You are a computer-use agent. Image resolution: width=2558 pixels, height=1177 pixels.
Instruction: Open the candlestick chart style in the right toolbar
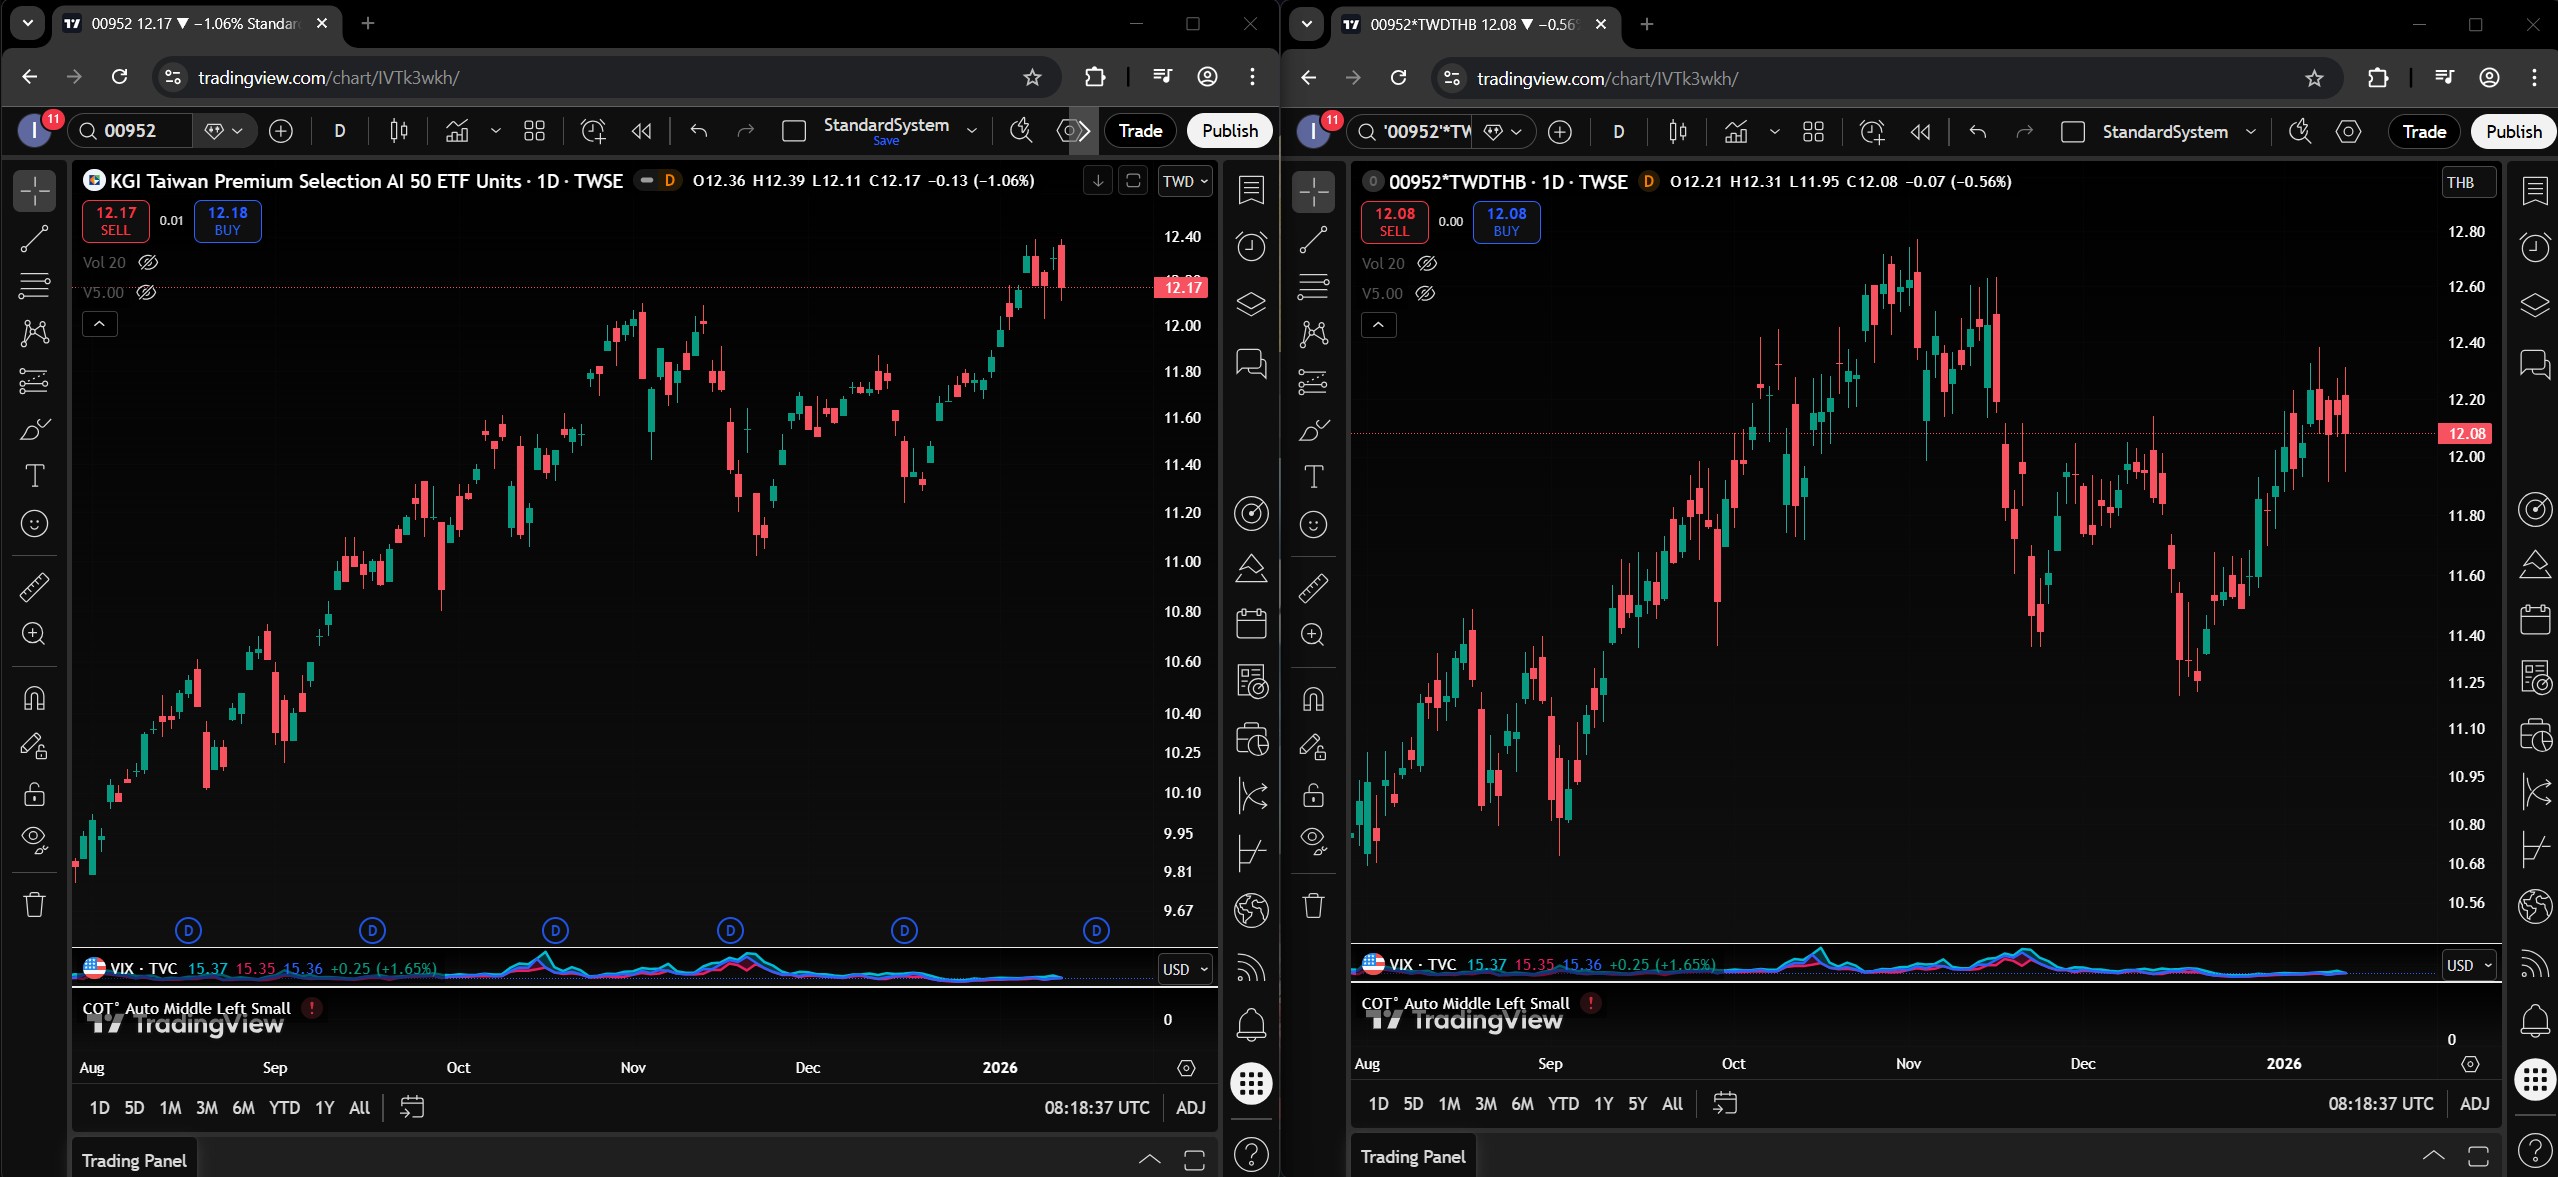pyautogui.click(x=1678, y=132)
